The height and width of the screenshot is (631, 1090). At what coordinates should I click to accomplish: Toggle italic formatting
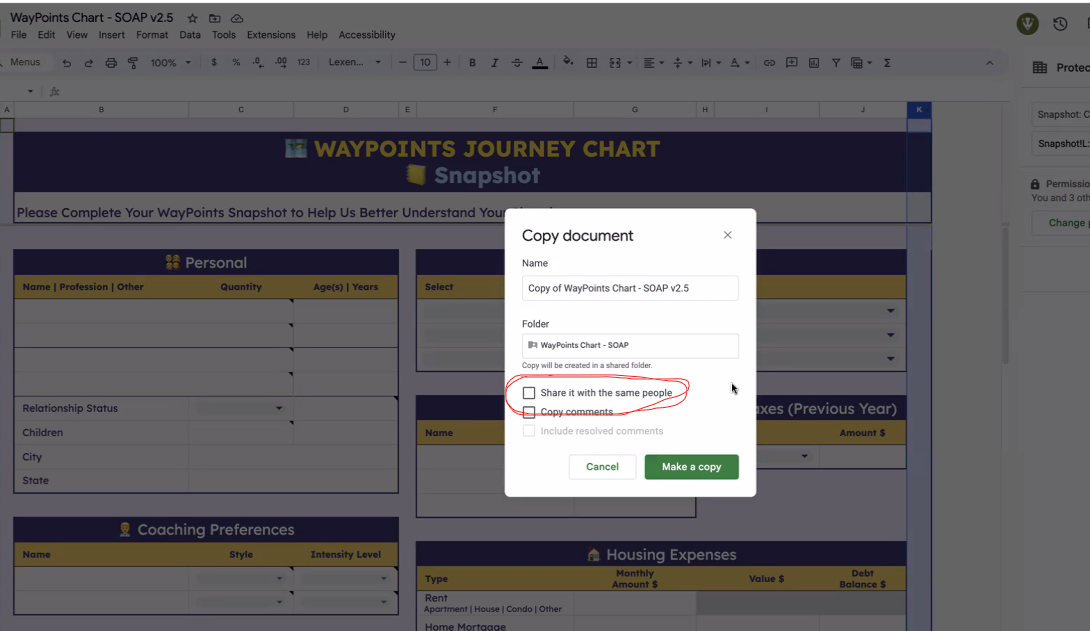point(494,63)
